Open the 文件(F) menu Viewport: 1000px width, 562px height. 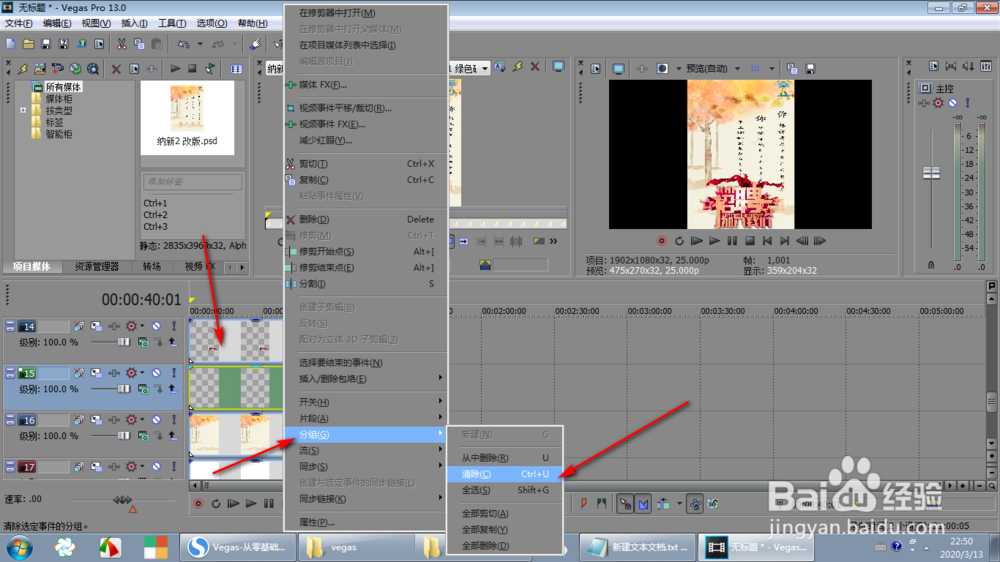pyautogui.click(x=19, y=23)
